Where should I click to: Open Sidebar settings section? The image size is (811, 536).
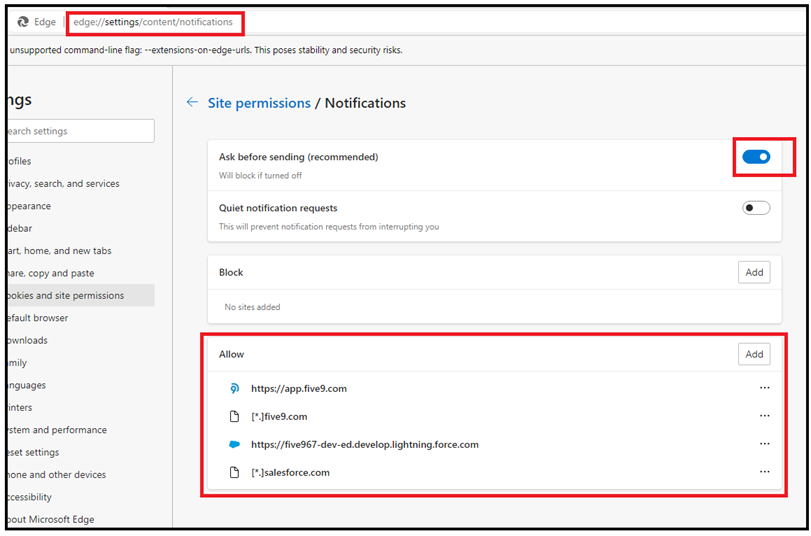81,228
